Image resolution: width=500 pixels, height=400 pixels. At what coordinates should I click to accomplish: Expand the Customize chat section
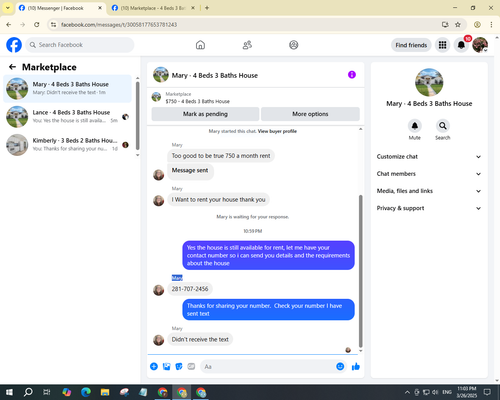coord(429,157)
